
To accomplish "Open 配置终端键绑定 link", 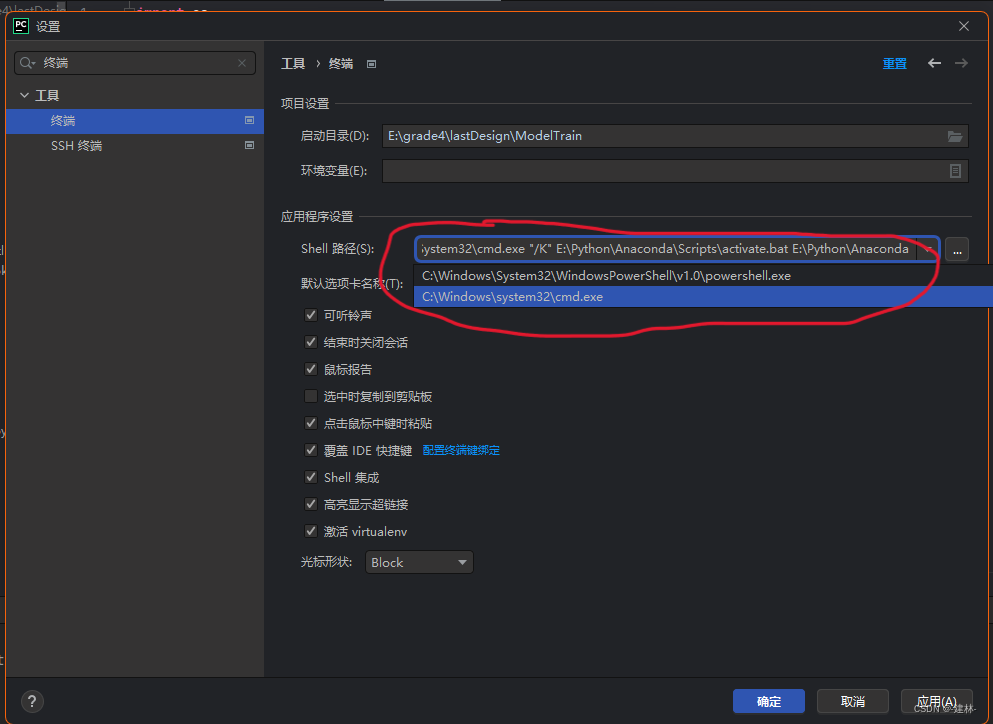I will (x=461, y=450).
